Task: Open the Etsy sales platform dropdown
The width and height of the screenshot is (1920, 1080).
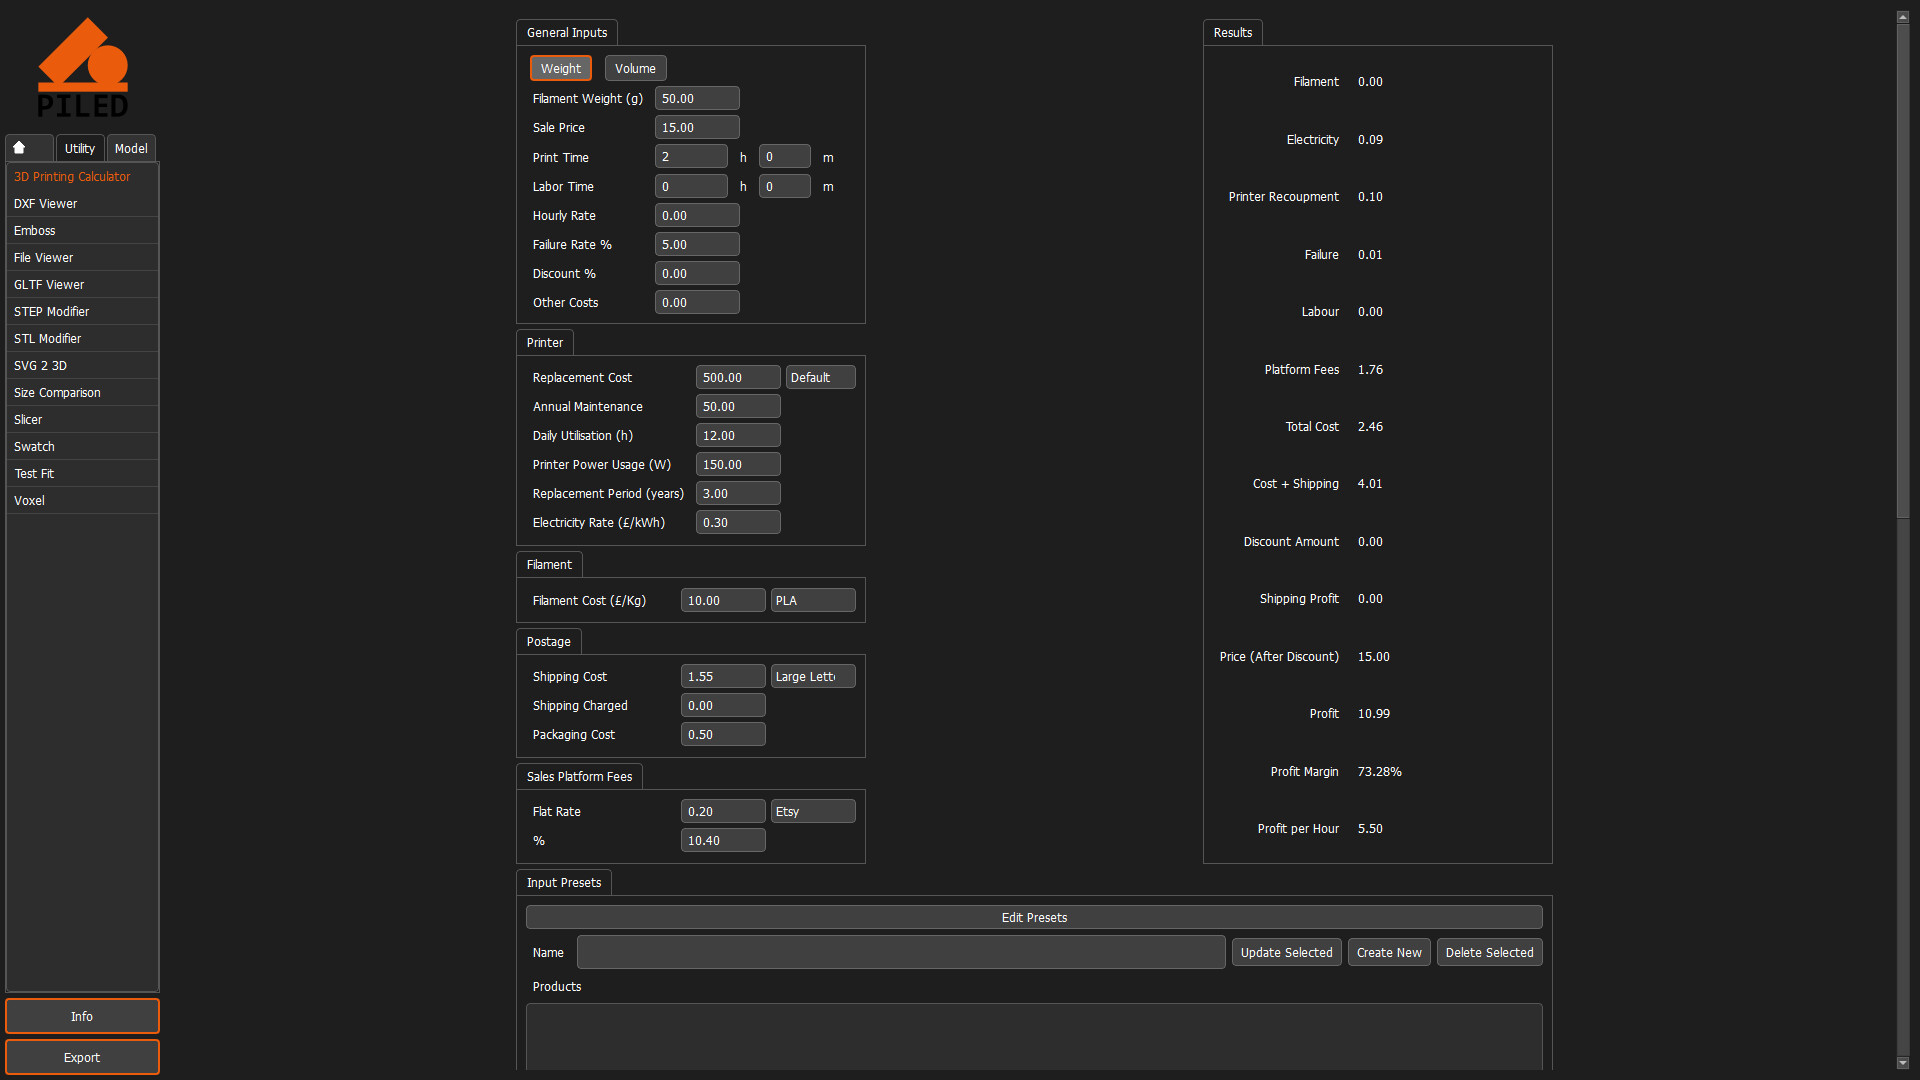Action: [x=812, y=811]
